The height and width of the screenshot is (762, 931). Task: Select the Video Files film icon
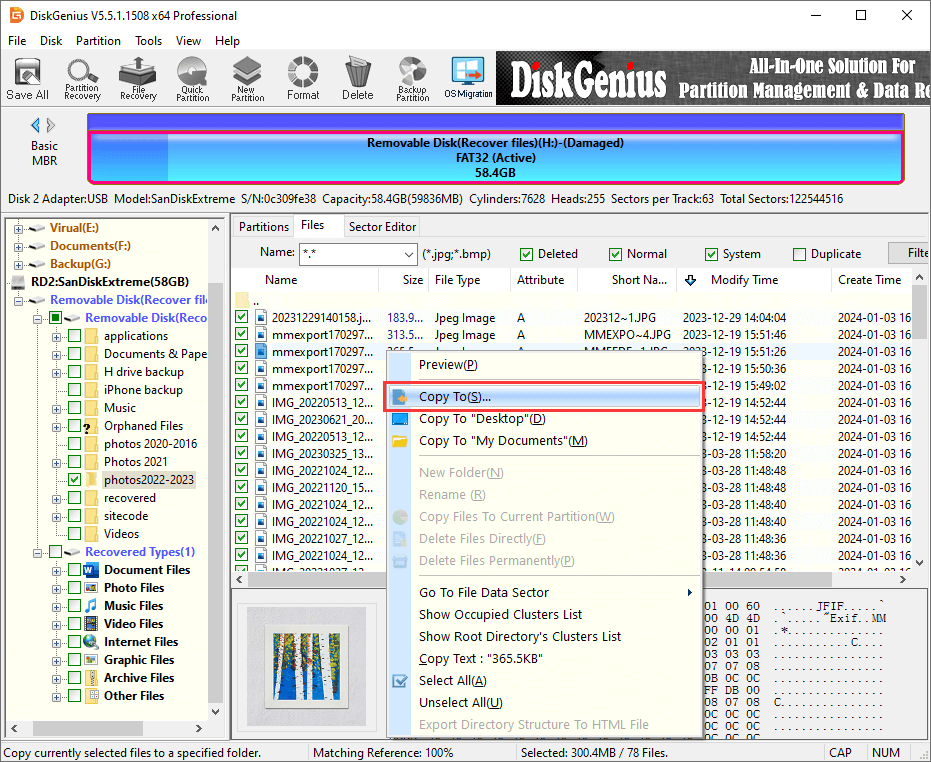pyautogui.click(x=91, y=624)
